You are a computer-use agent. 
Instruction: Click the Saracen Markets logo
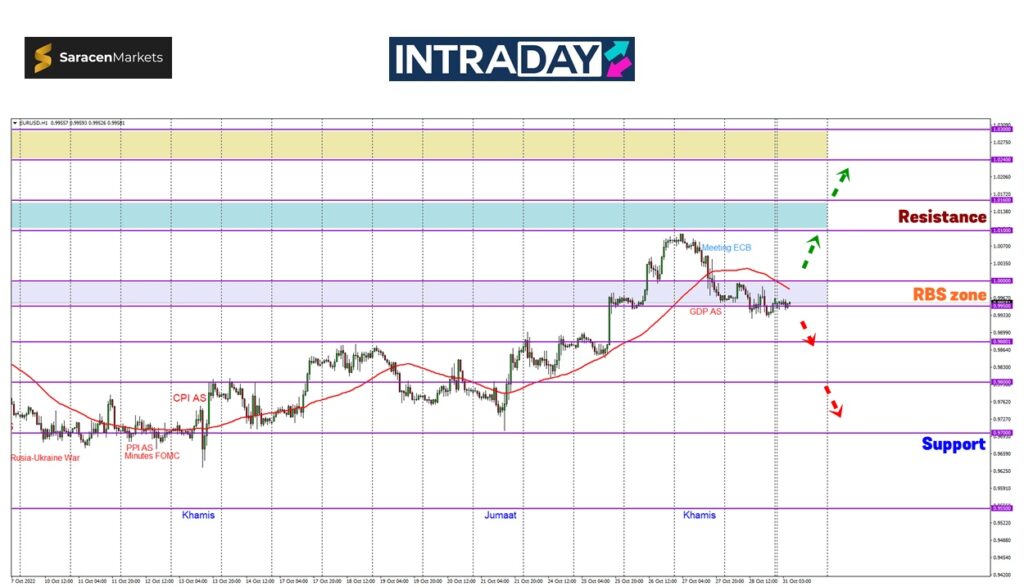point(98,58)
